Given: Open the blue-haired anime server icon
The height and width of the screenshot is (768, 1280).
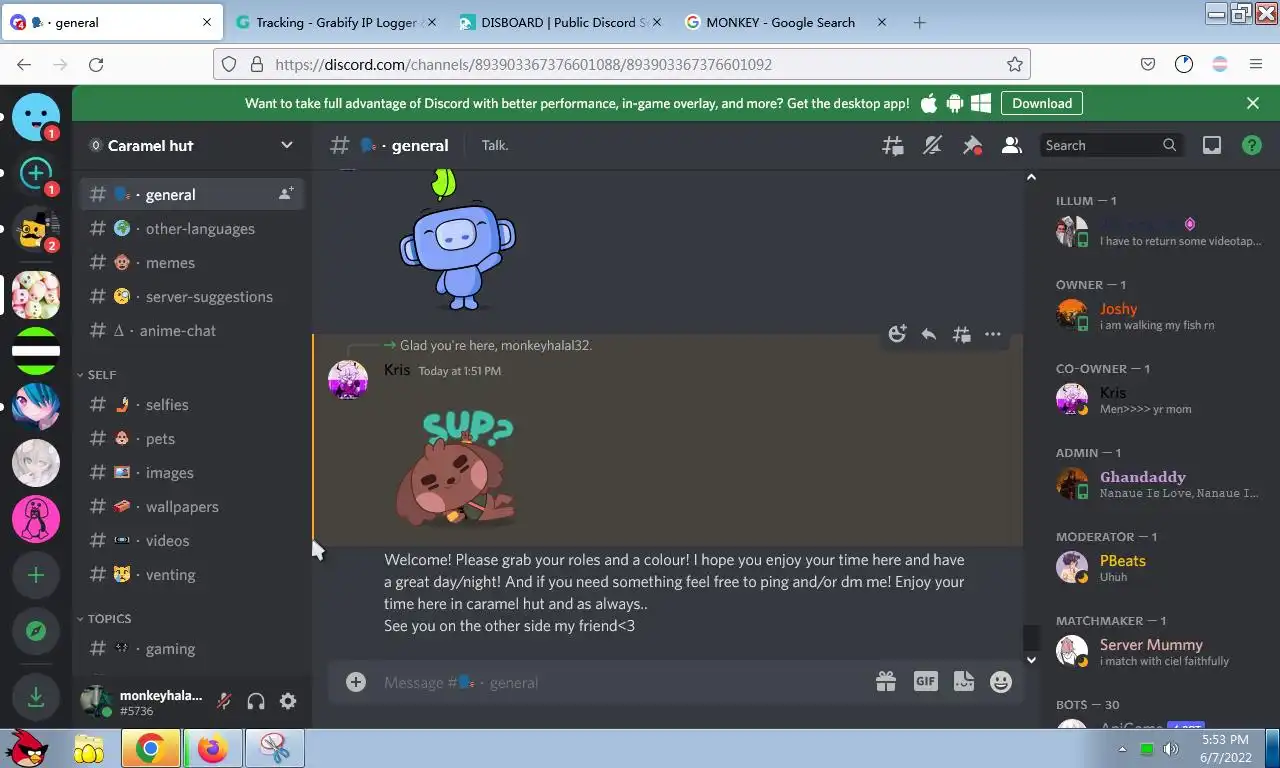Looking at the screenshot, I should (36, 407).
